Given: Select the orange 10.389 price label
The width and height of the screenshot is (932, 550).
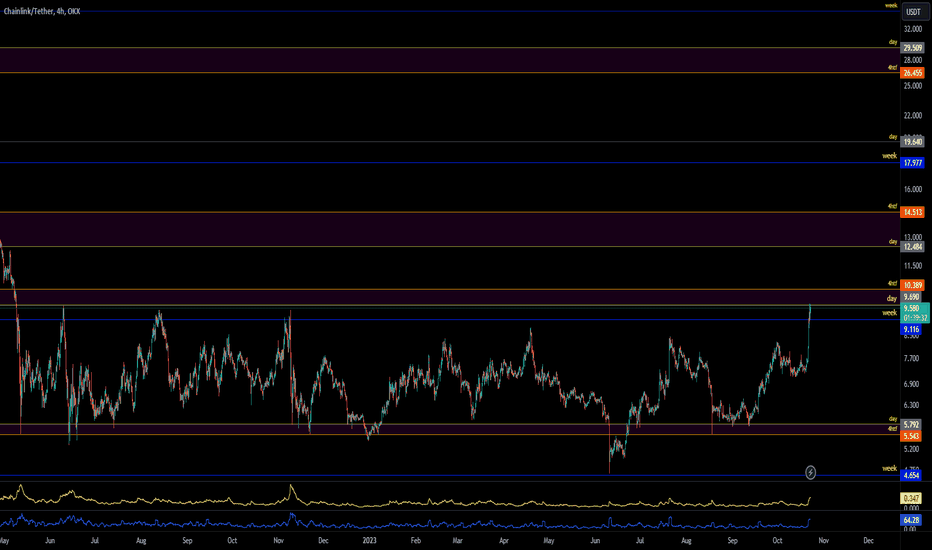Looking at the screenshot, I should [912, 286].
